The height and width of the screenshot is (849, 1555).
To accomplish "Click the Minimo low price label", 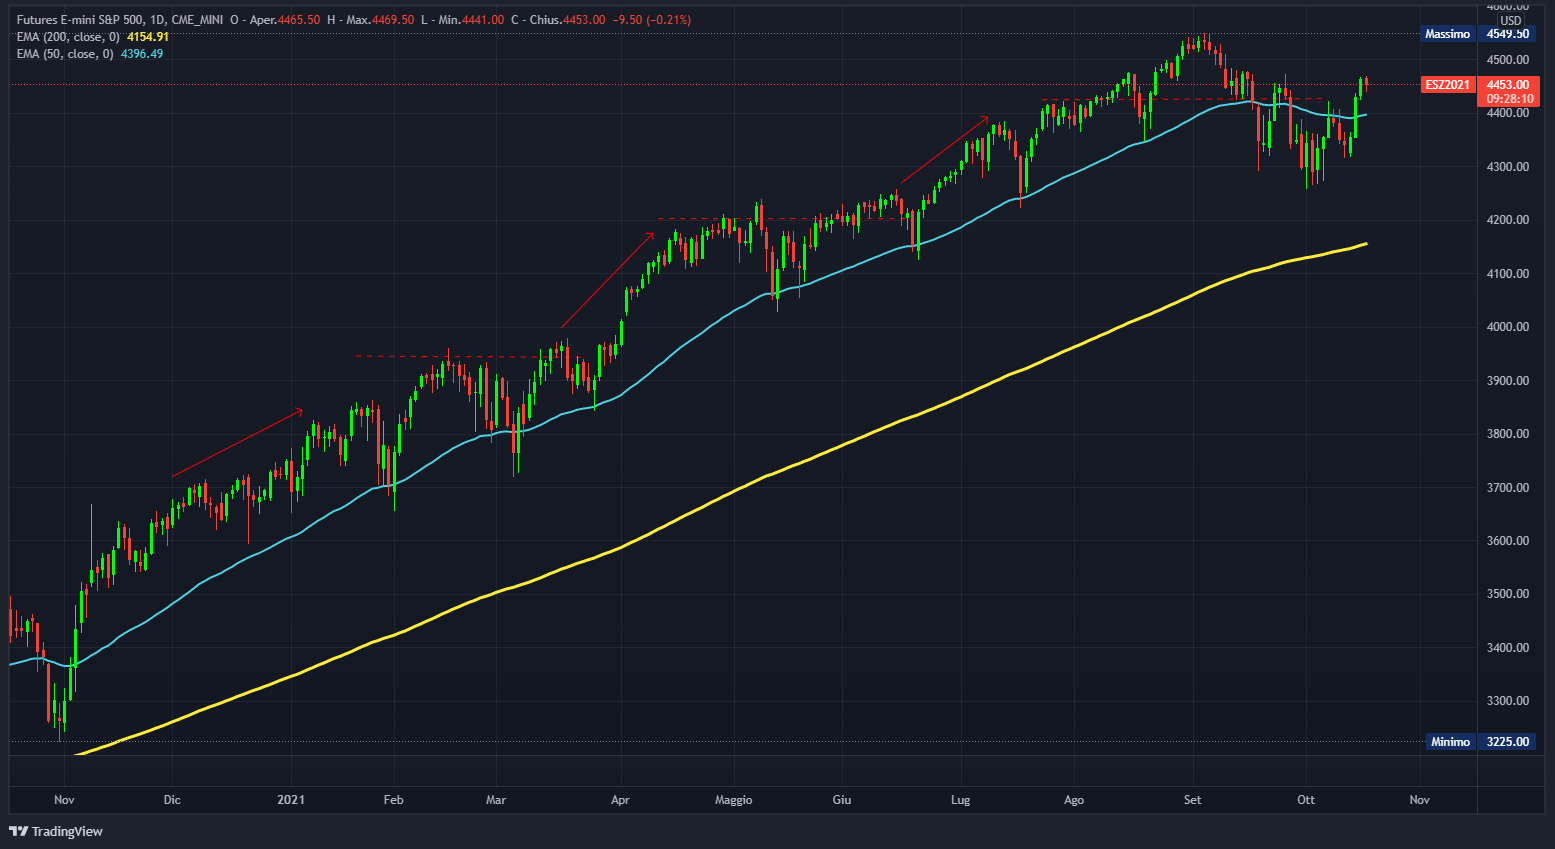I will (x=1450, y=742).
